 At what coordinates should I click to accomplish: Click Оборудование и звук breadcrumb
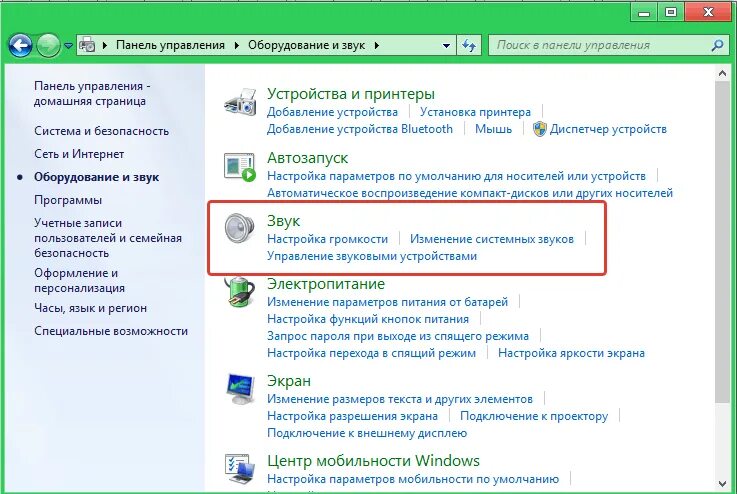click(306, 45)
